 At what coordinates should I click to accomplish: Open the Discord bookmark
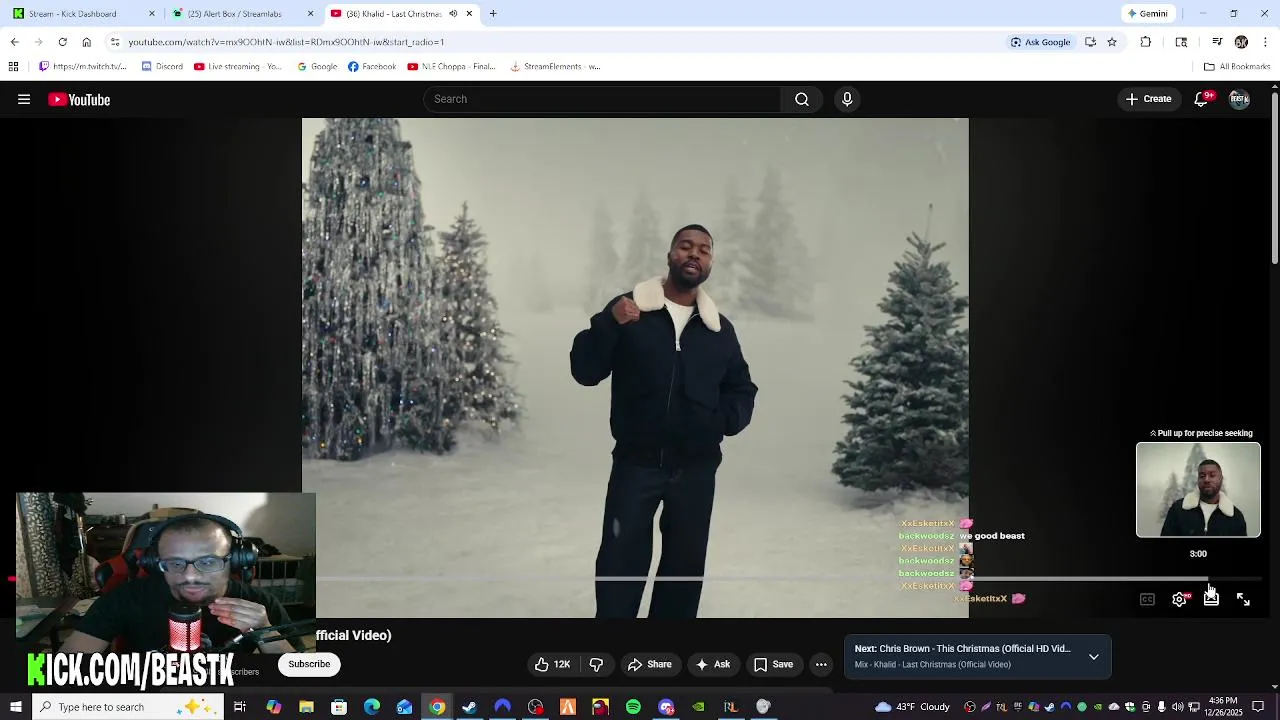[x=162, y=67]
